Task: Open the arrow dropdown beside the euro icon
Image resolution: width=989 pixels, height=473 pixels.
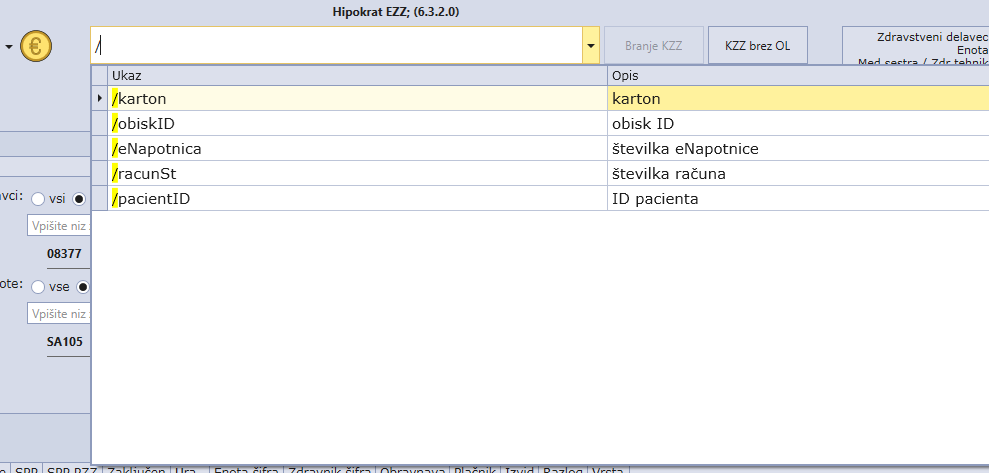Action: [9, 47]
